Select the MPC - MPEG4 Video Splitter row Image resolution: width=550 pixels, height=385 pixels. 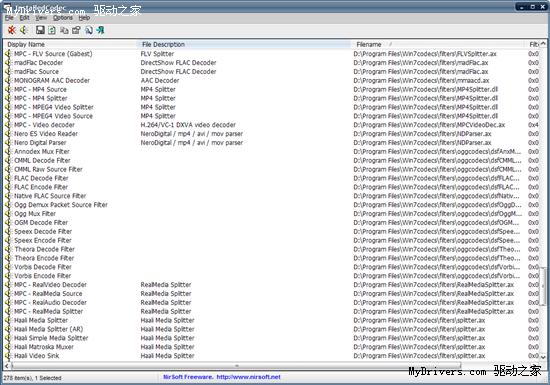(272, 107)
